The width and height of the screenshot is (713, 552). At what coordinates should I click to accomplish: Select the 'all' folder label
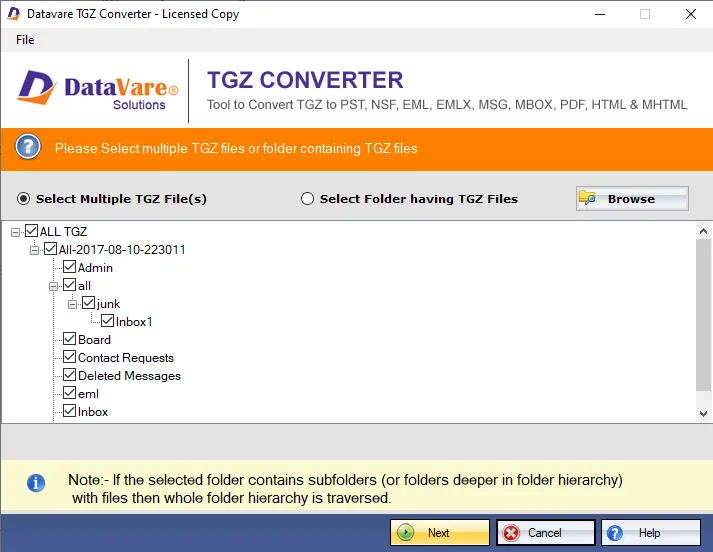point(84,286)
